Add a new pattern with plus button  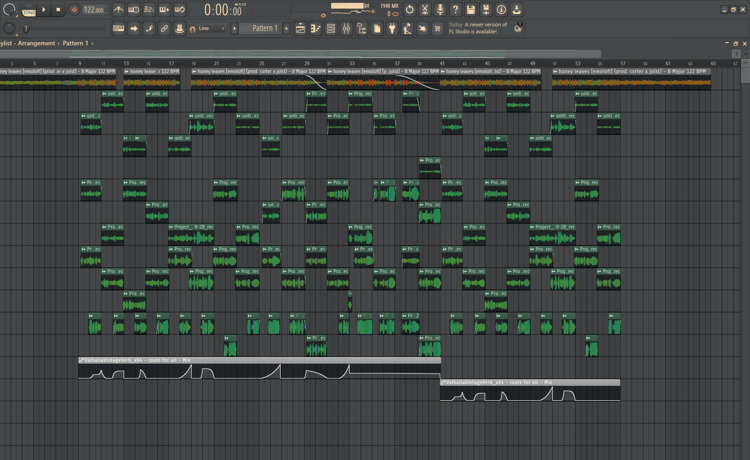(x=286, y=29)
